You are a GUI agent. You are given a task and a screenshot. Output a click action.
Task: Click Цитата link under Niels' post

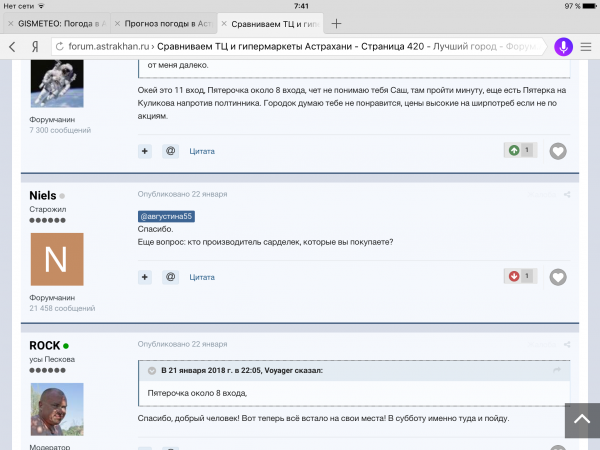tap(202, 277)
